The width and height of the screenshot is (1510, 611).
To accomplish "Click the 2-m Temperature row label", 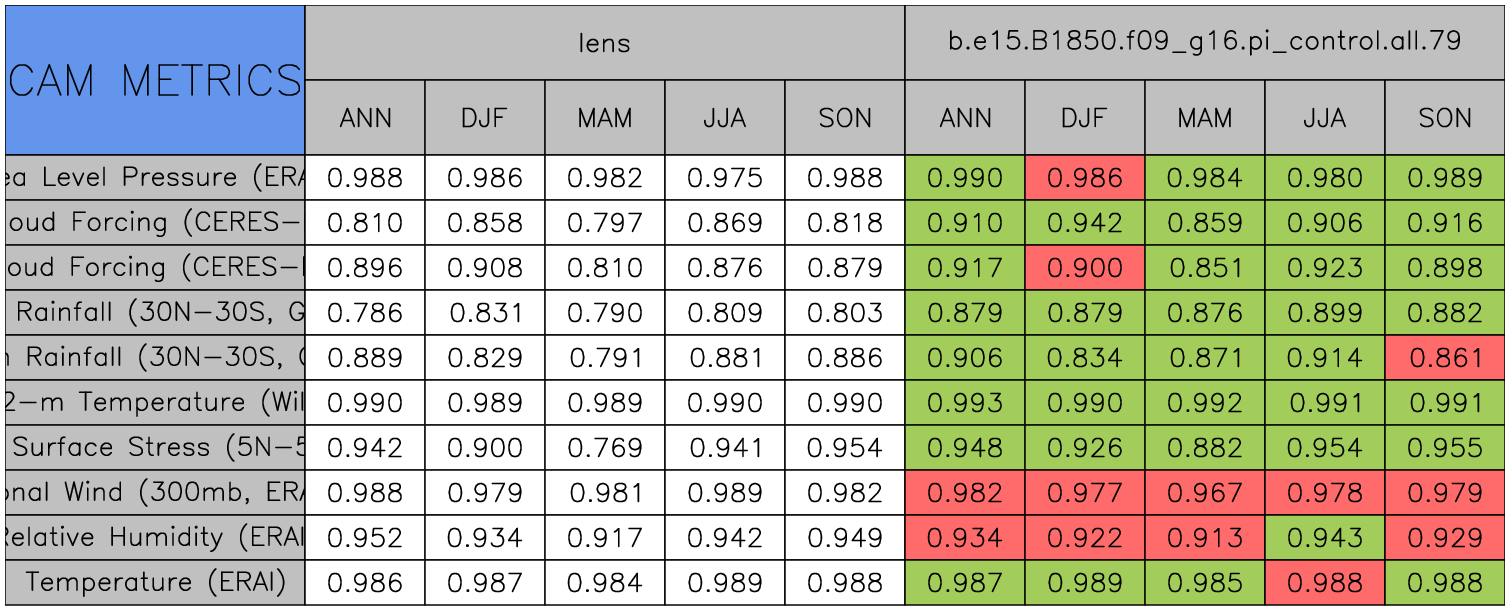I will pos(155,403).
